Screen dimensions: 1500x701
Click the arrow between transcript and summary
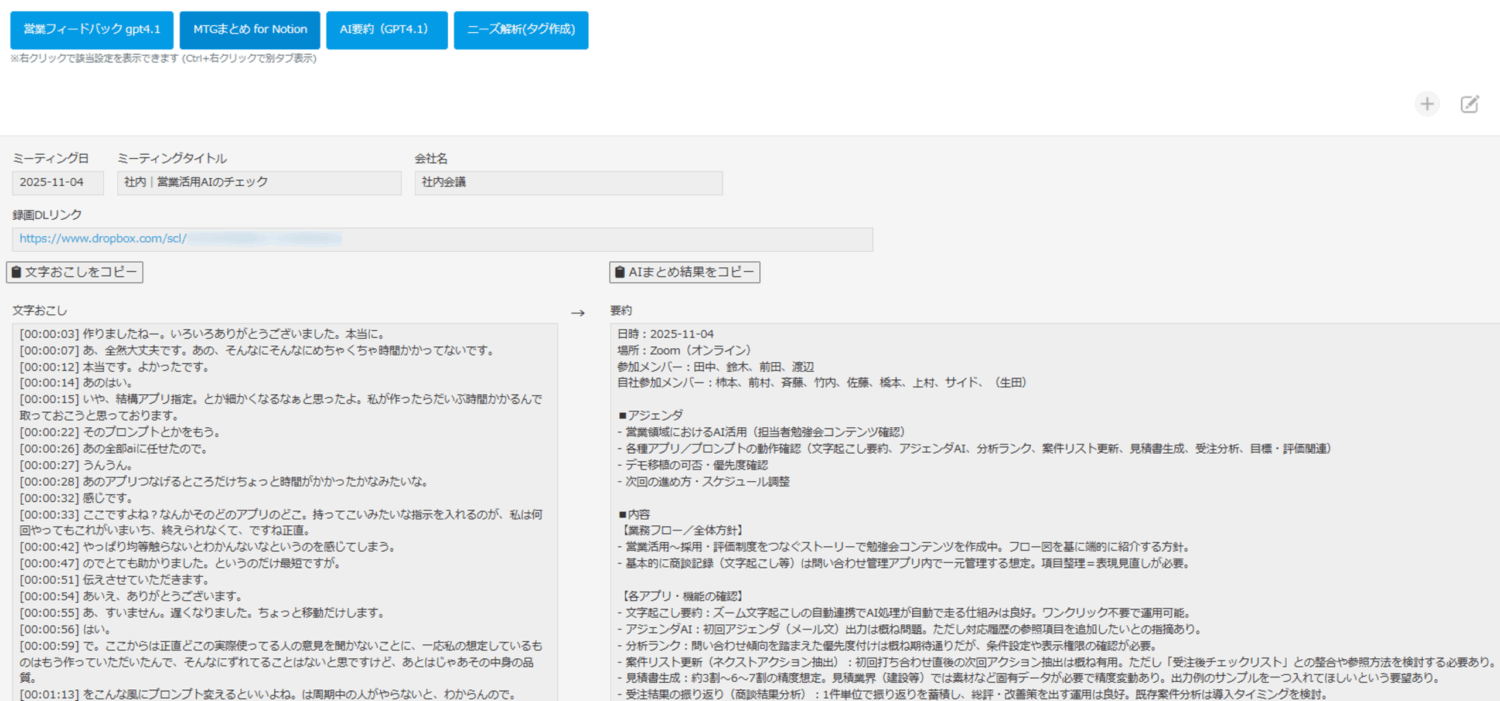coord(577,312)
